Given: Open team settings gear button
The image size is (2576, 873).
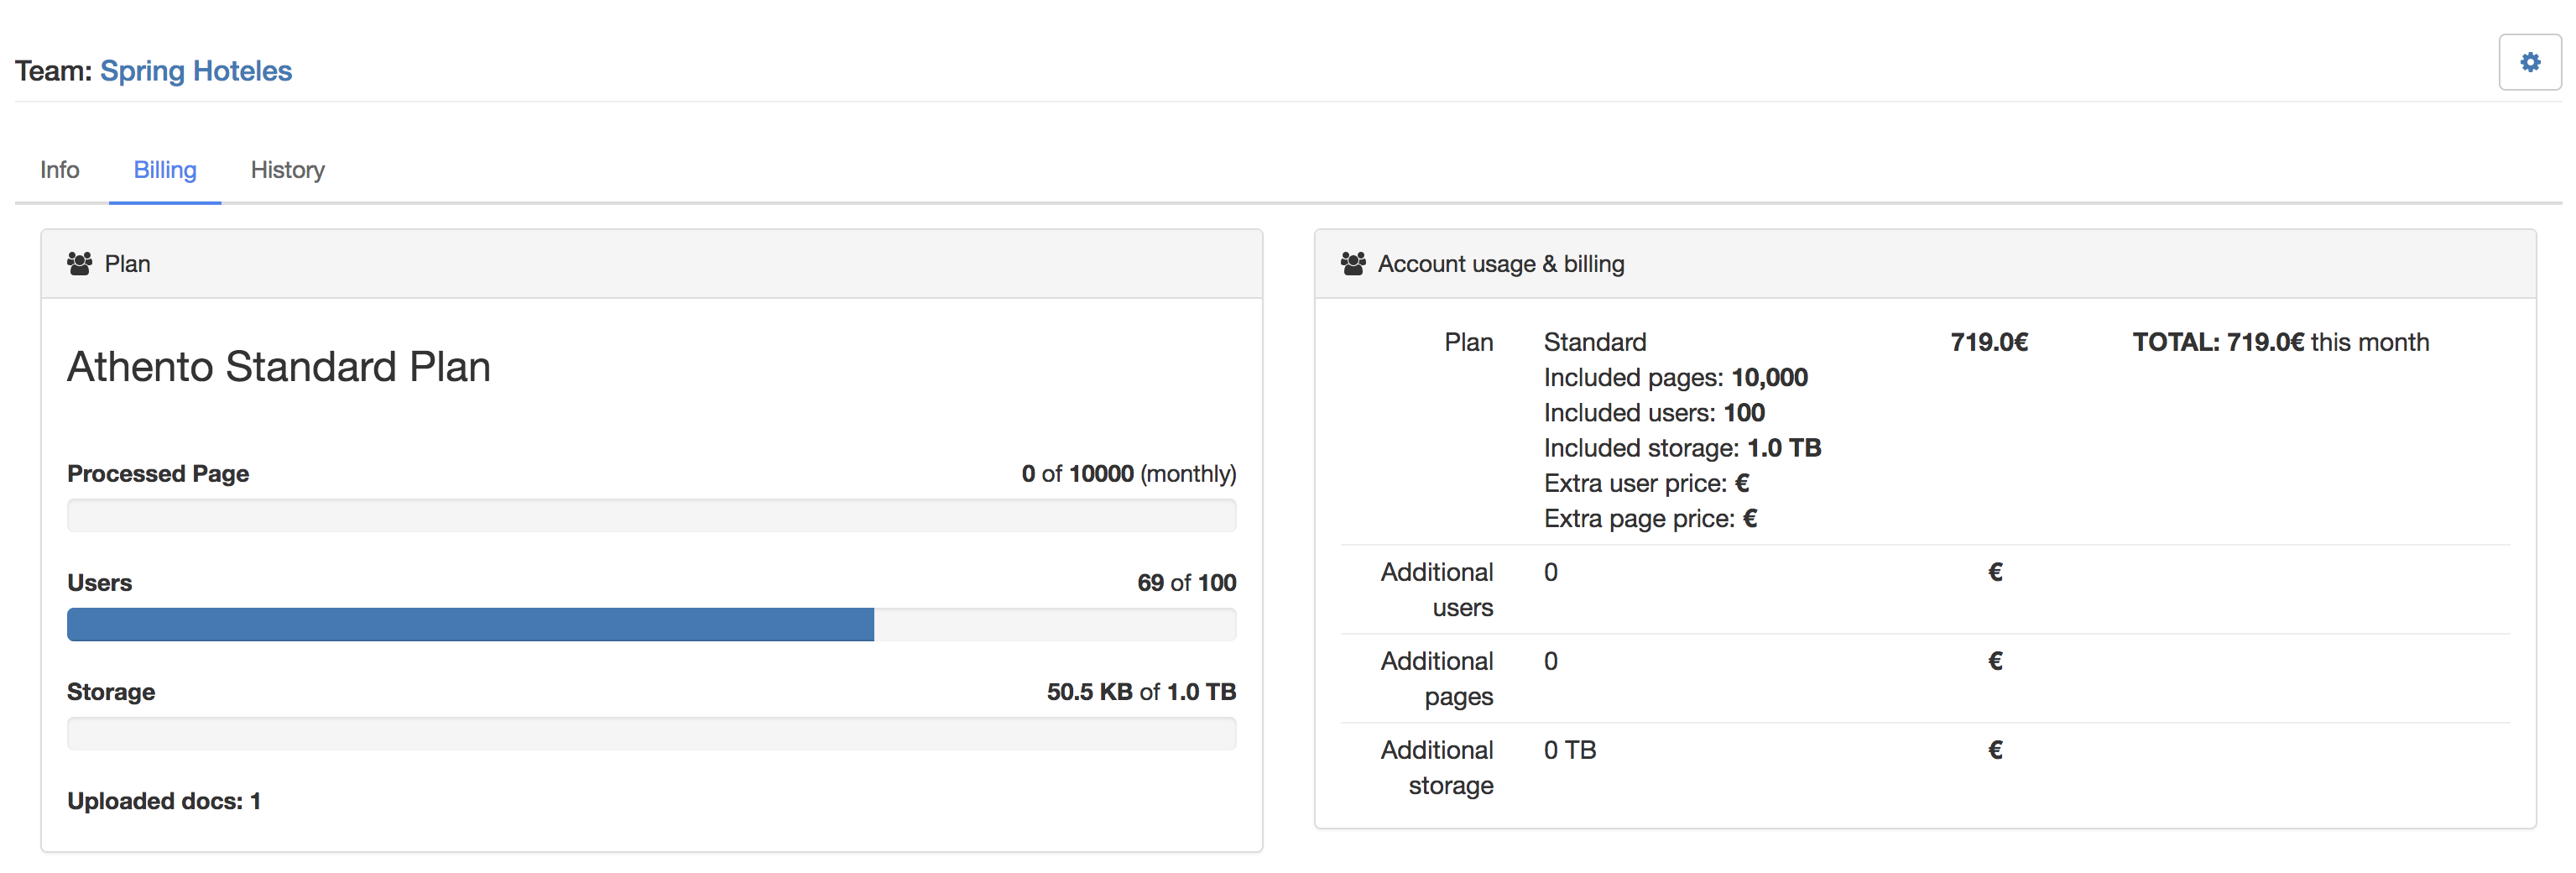Looking at the screenshot, I should pyautogui.click(x=2529, y=63).
